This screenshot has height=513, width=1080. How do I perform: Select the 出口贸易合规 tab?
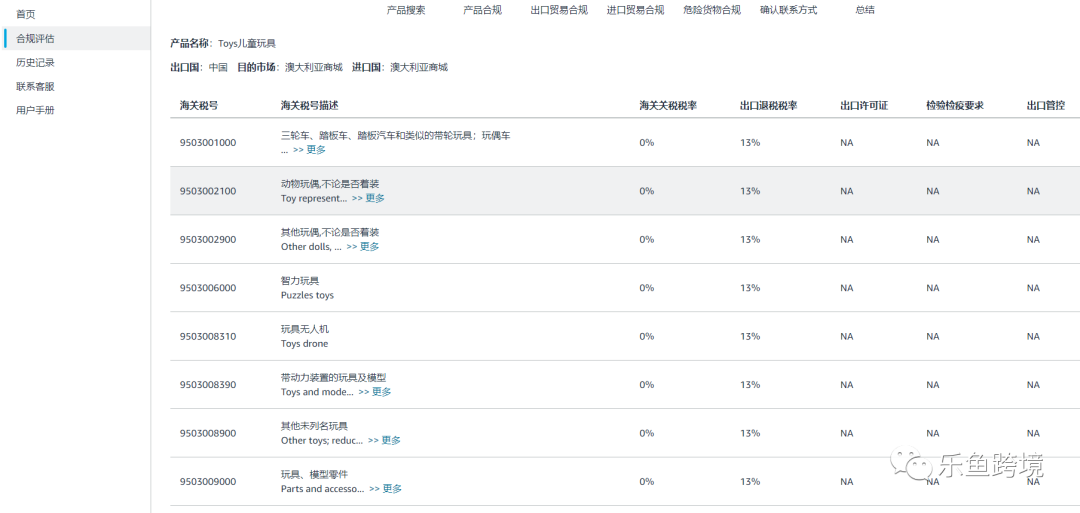pyautogui.click(x=559, y=10)
